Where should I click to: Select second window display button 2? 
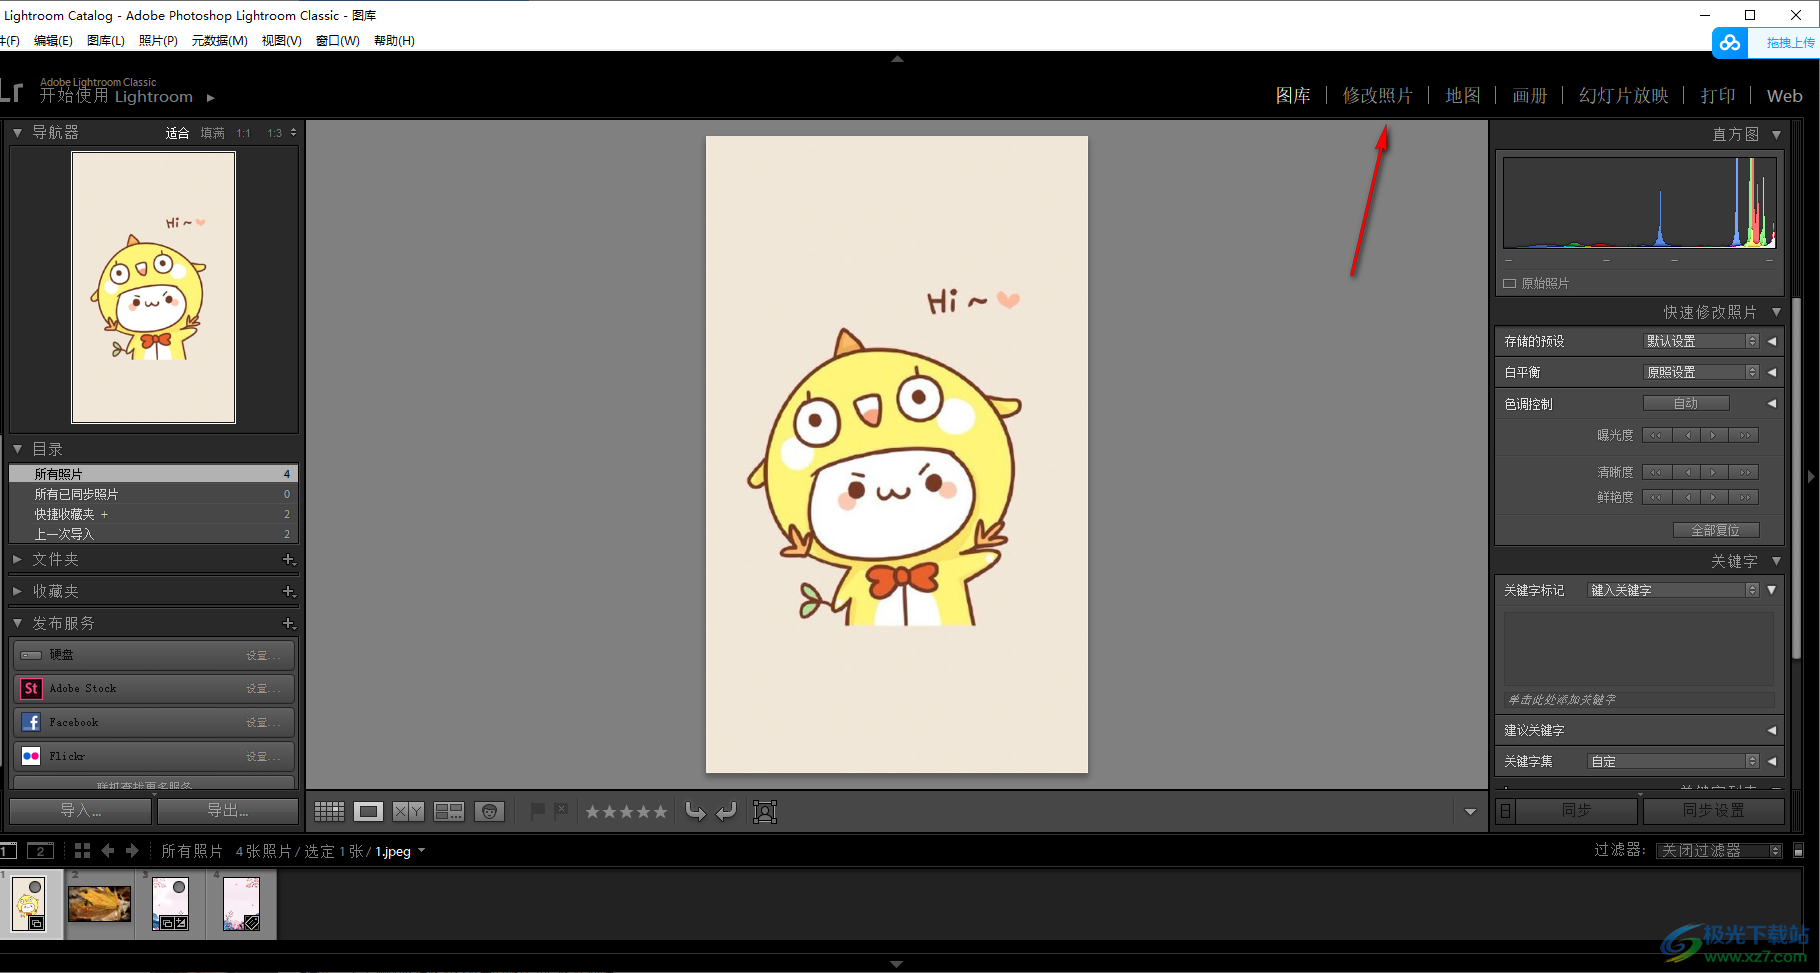(x=40, y=851)
